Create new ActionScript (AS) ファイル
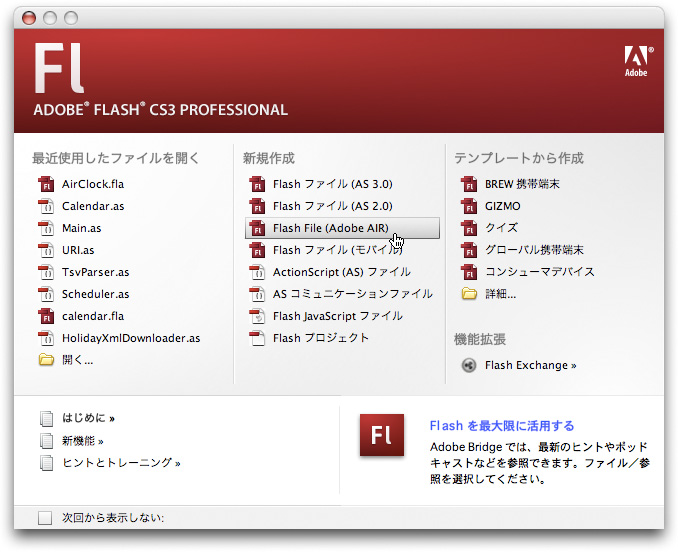 coord(342,272)
